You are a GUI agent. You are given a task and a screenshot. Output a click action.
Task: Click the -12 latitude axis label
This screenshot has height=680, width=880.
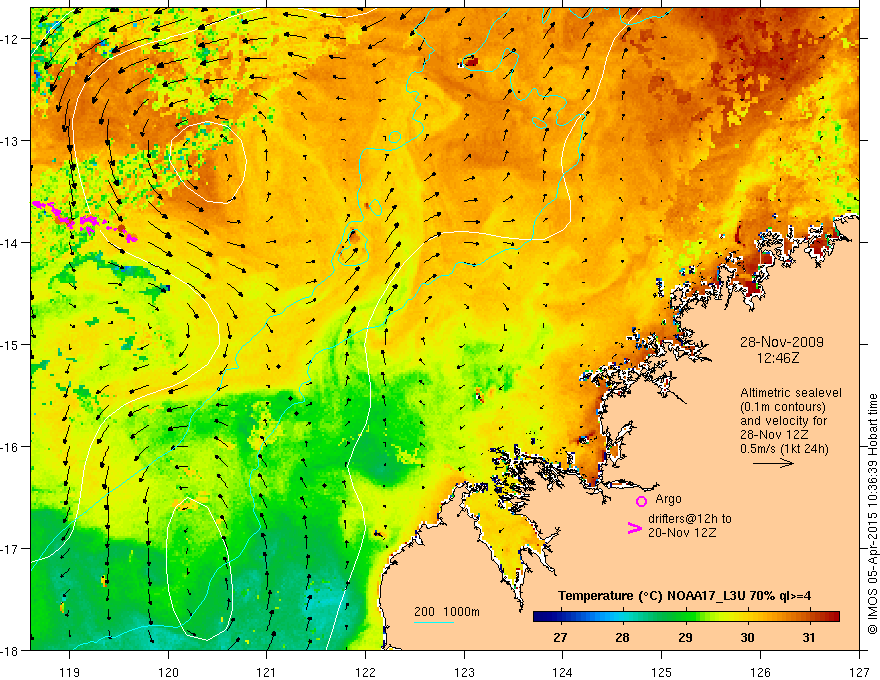pyautogui.click(x=11, y=39)
